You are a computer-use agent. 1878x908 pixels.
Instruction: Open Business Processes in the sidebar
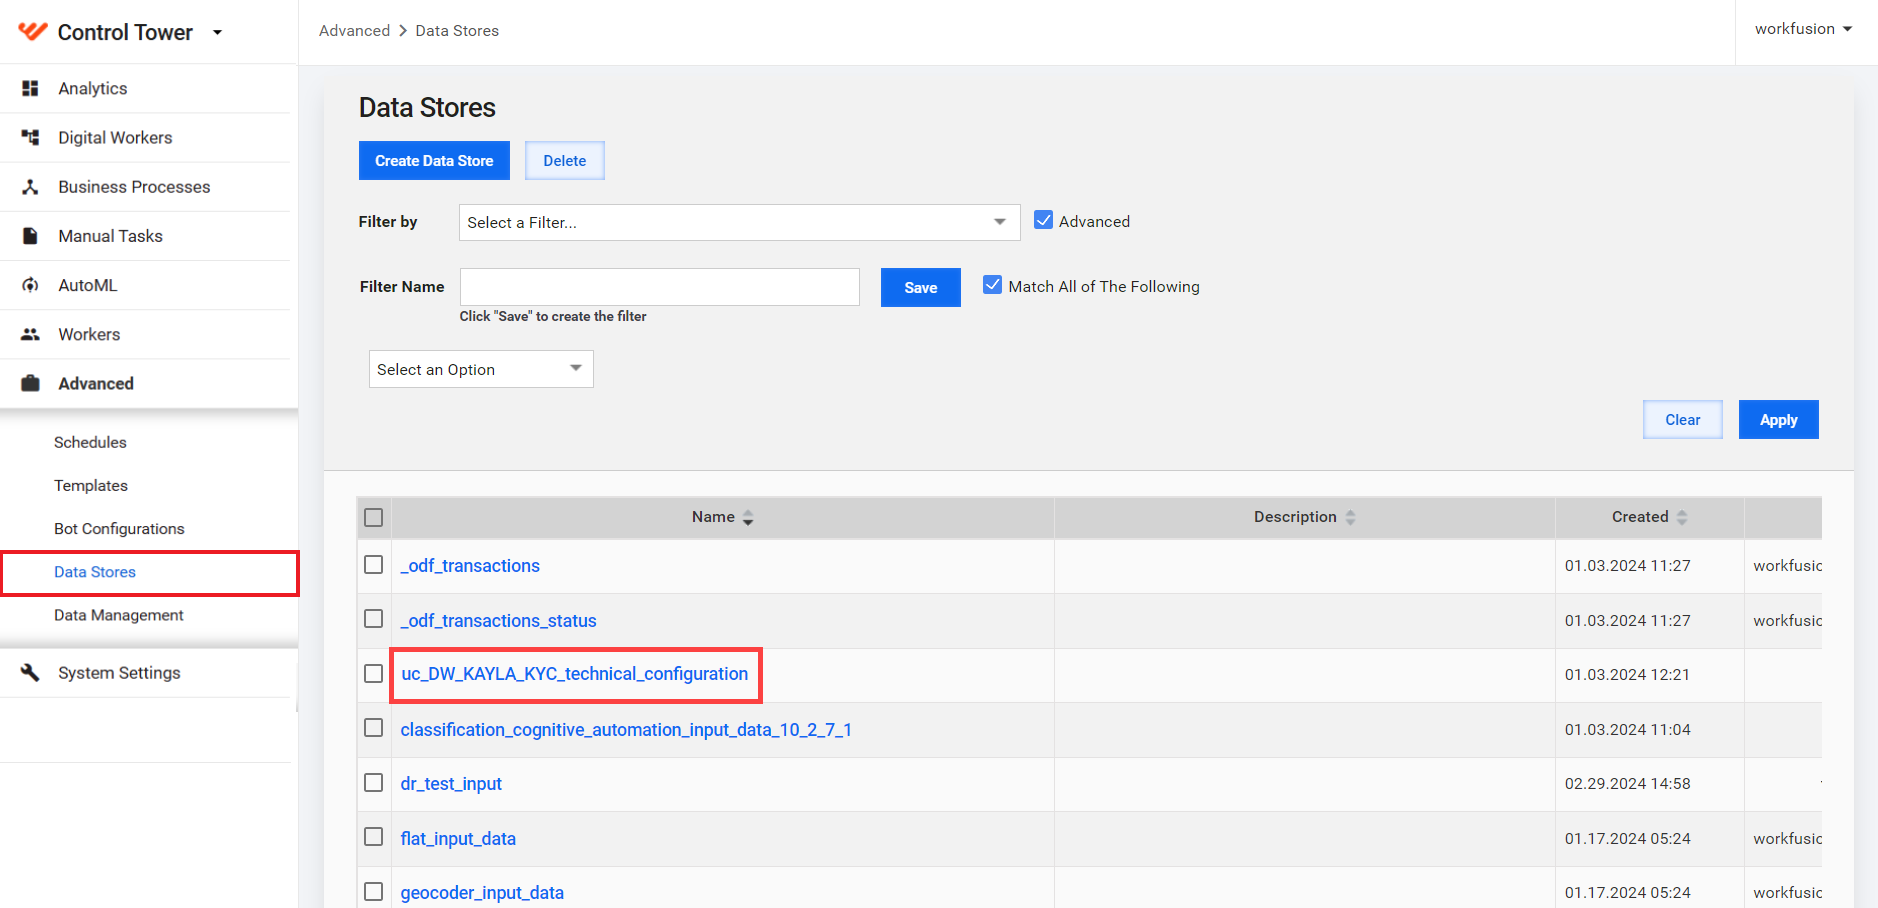(x=134, y=187)
